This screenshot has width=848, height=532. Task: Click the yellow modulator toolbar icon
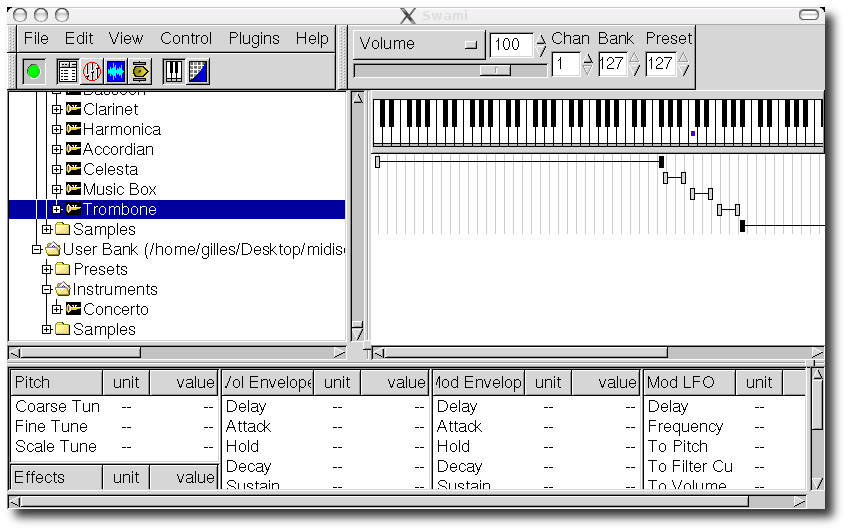[x=140, y=71]
